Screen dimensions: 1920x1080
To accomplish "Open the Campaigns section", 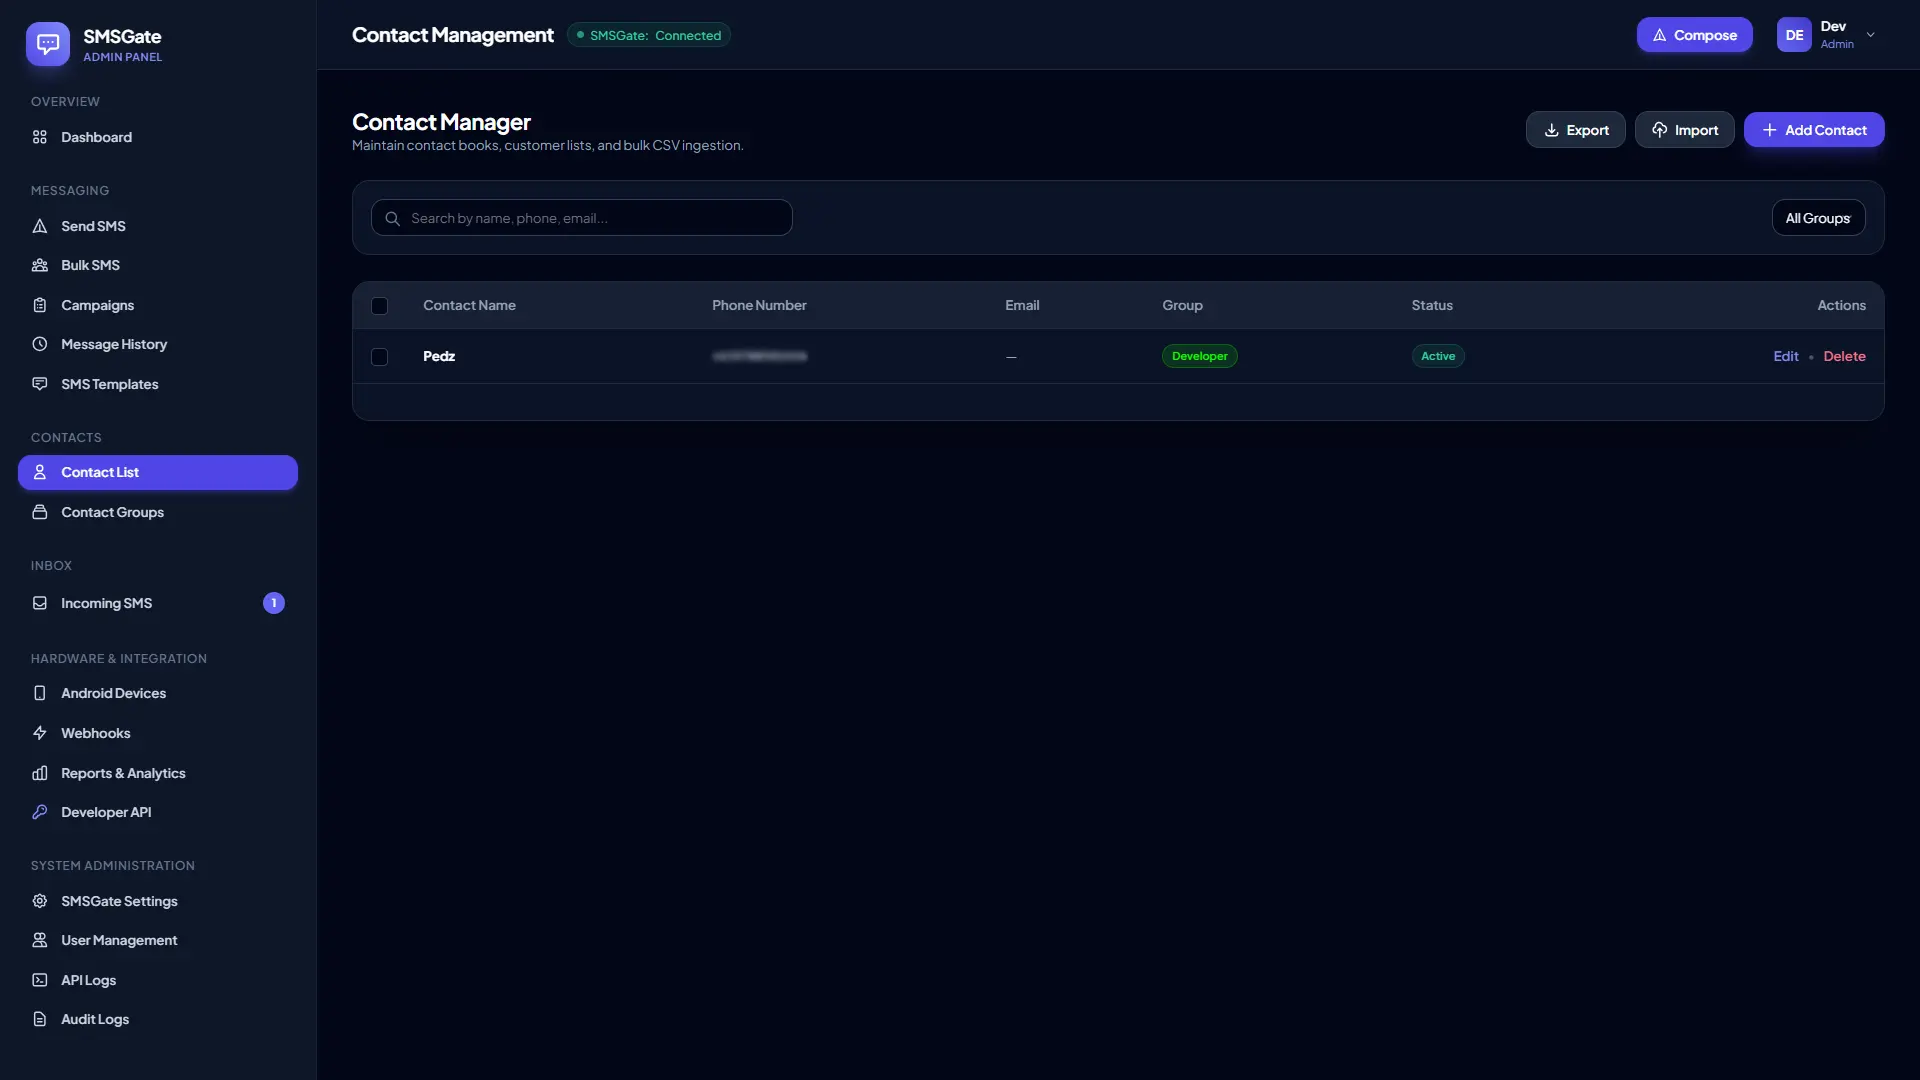I will pyautogui.click(x=158, y=305).
